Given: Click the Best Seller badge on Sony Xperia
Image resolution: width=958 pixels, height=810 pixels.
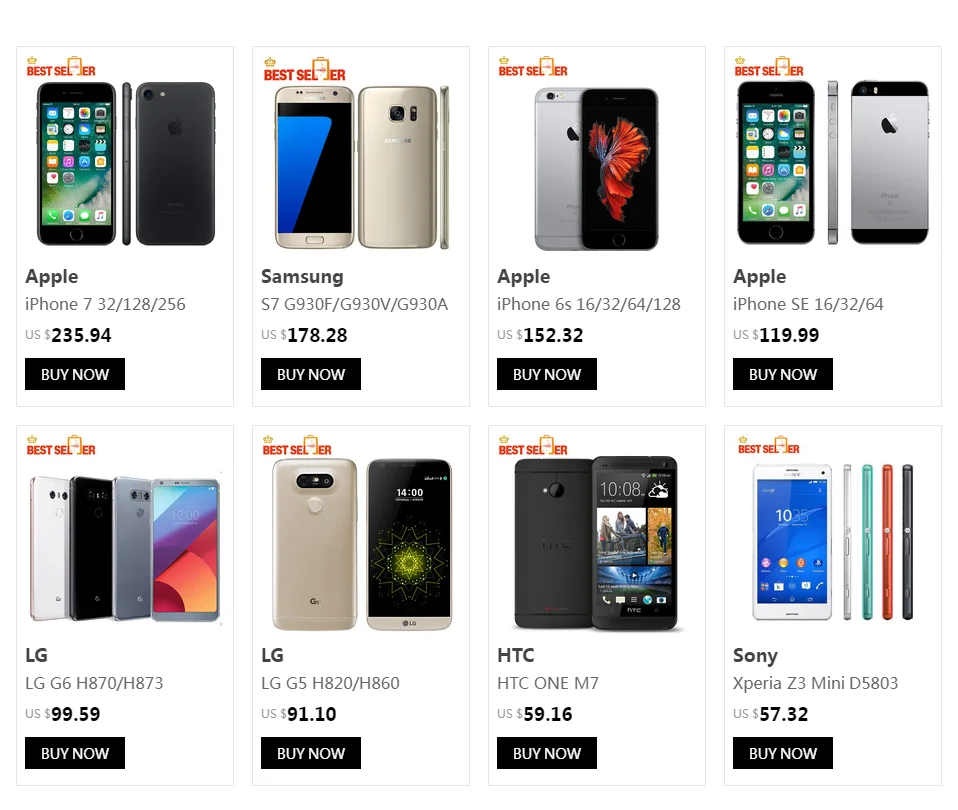Looking at the screenshot, I should click(x=769, y=445).
